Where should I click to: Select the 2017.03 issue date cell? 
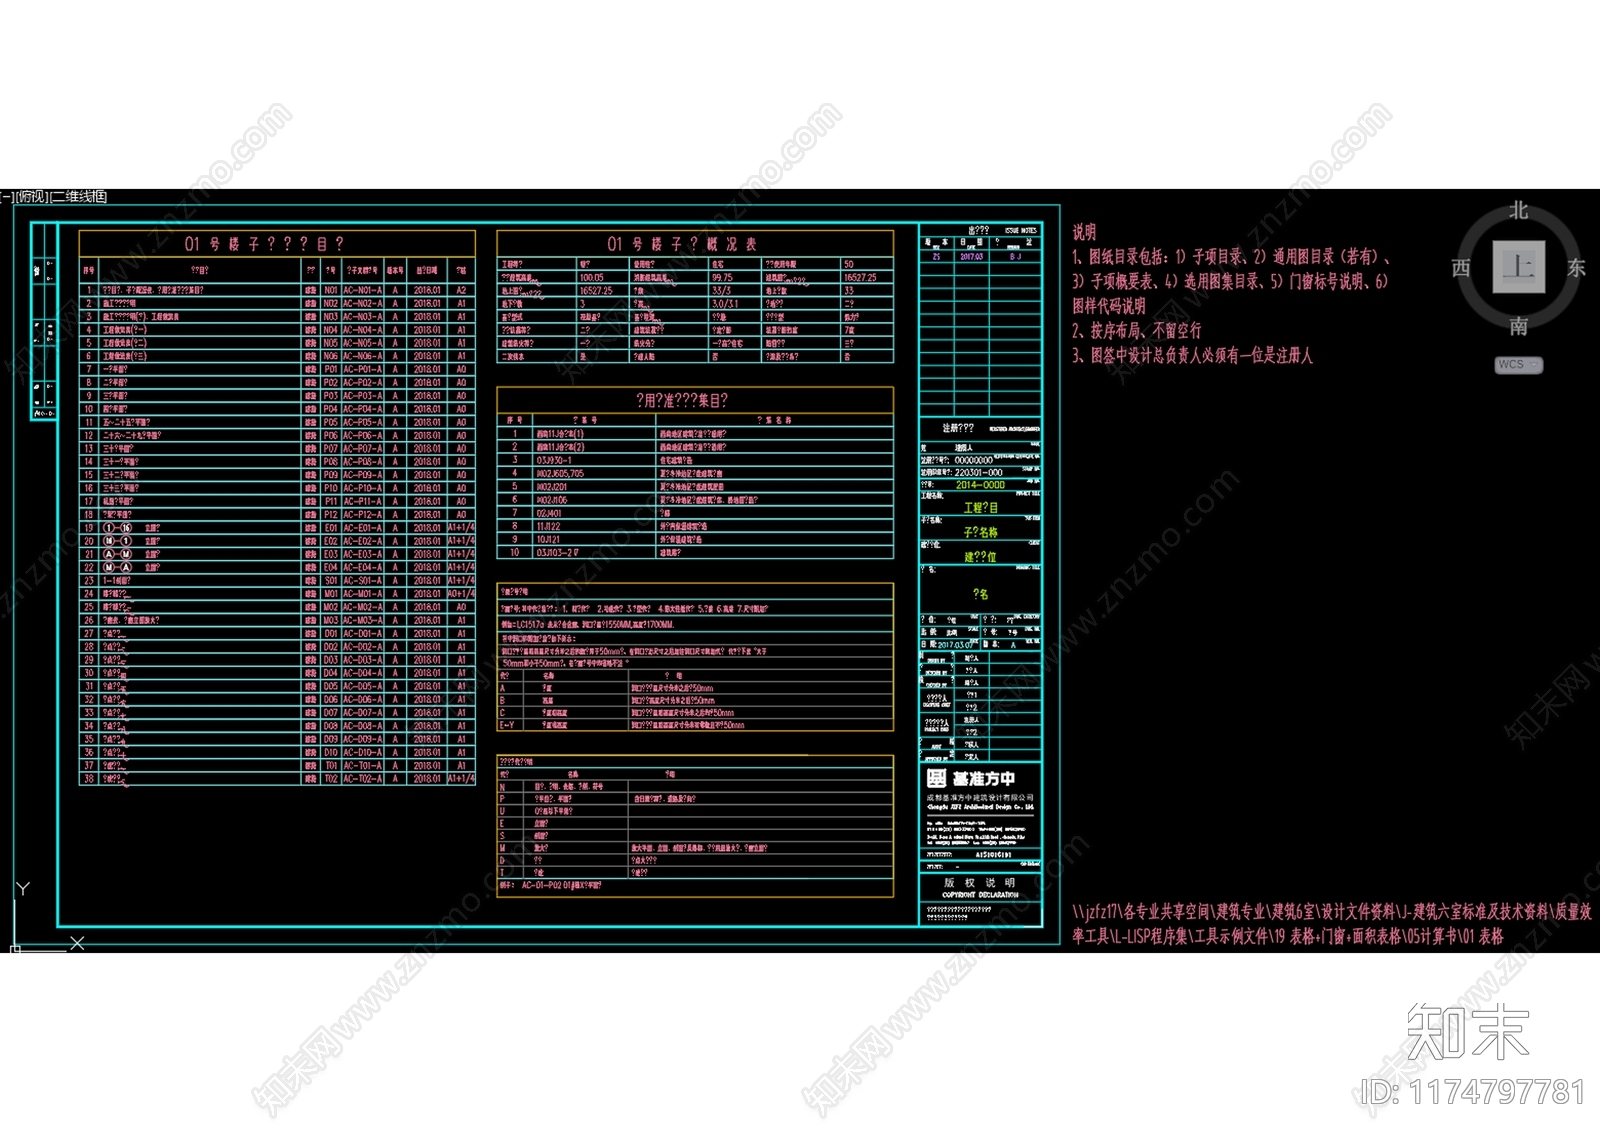pyautogui.click(x=971, y=257)
